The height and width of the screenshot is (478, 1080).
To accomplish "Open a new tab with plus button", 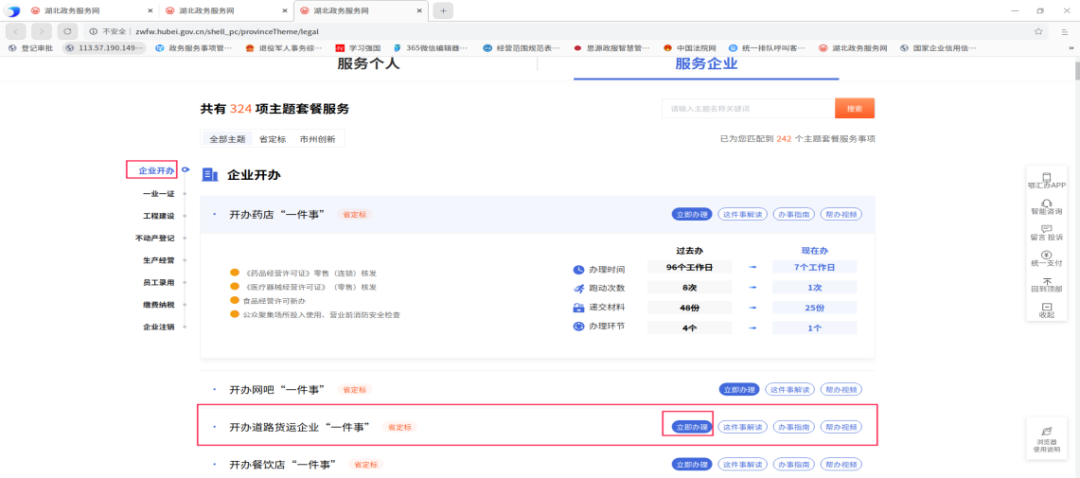I will tap(443, 11).
